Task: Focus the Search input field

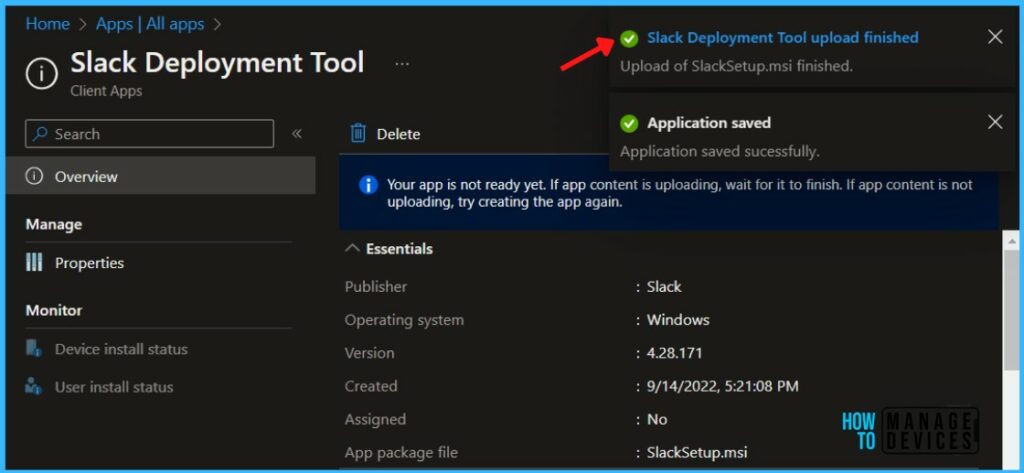Action: point(150,134)
